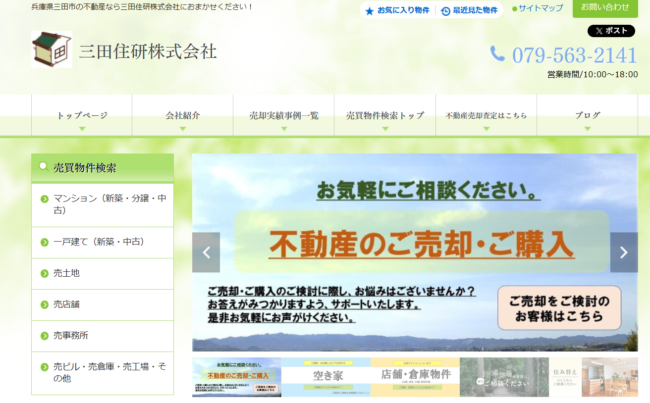Click the blue phone handset icon
This screenshot has width=650, height=403.
click(x=497, y=53)
